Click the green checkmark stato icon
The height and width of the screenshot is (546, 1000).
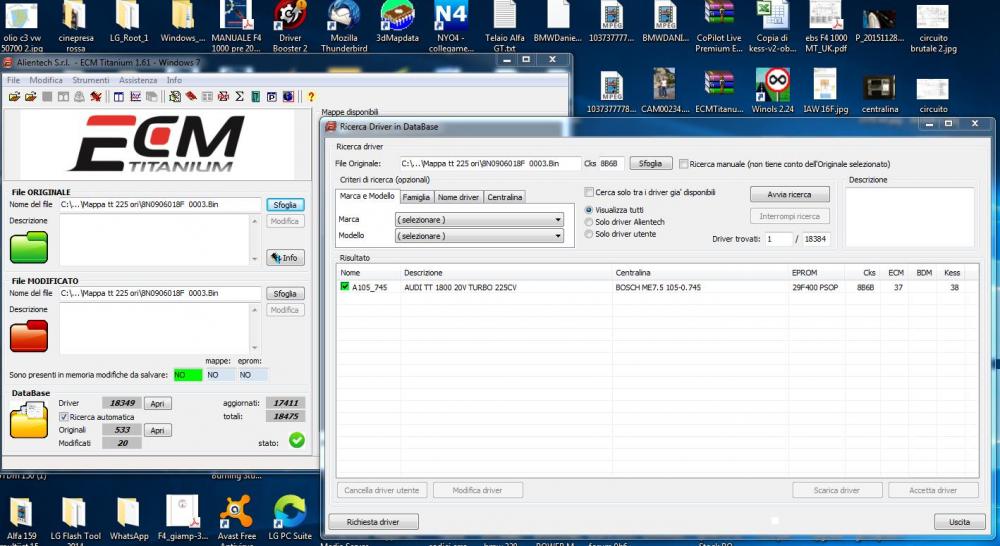297,440
